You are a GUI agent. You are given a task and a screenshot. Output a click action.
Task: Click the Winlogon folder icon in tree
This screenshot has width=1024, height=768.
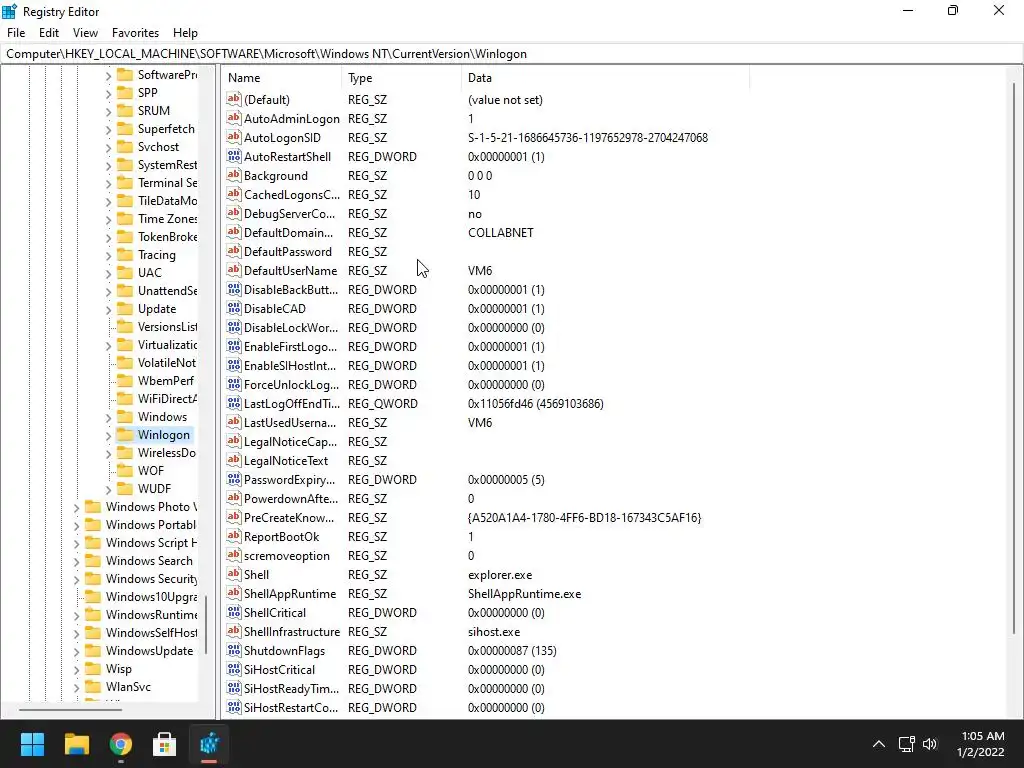click(125, 435)
